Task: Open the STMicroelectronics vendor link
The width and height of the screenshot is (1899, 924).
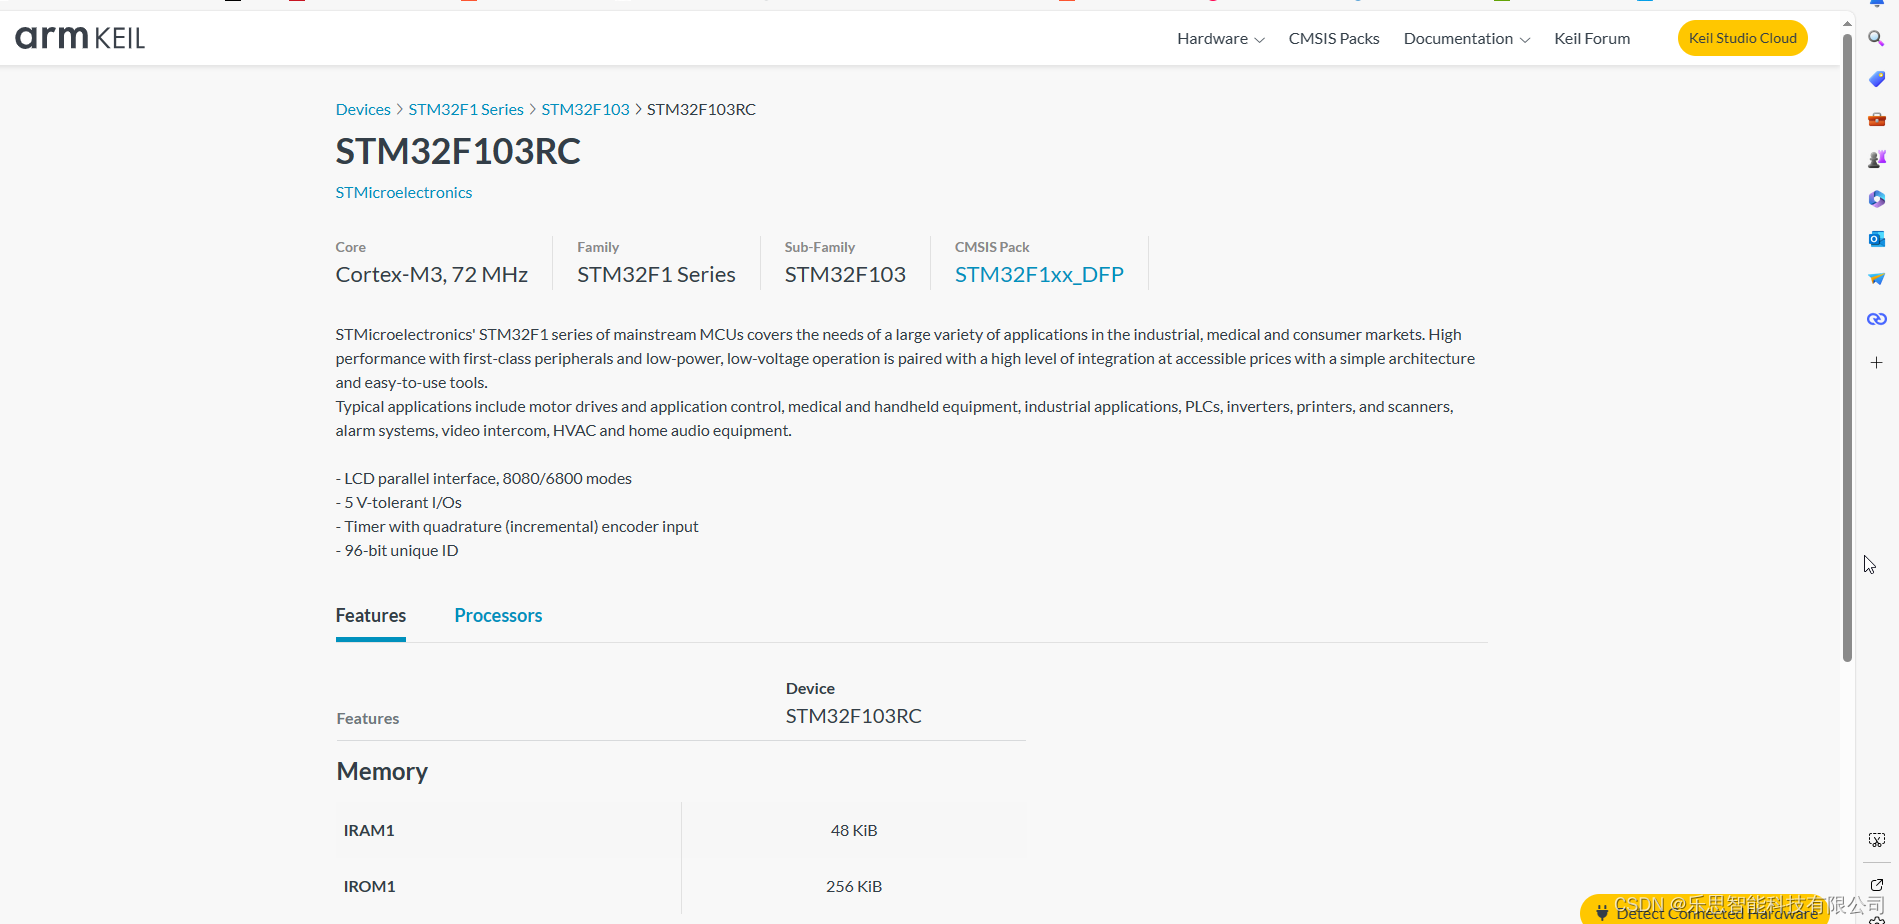Action: 403,193
